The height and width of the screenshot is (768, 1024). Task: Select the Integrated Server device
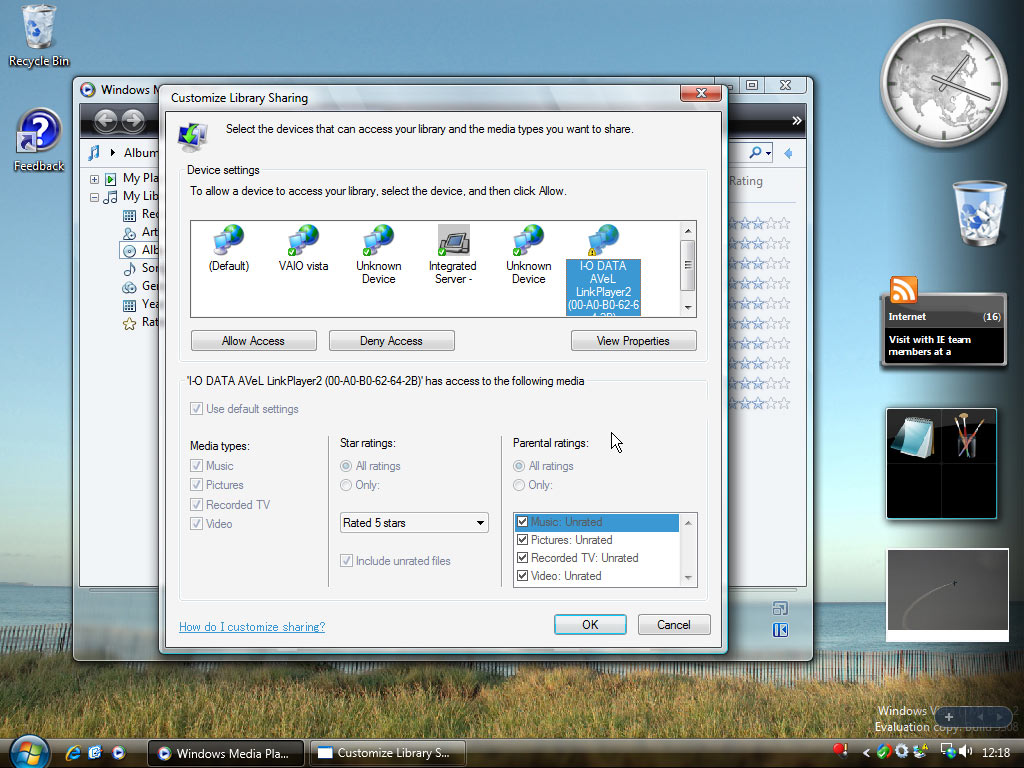tap(453, 255)
